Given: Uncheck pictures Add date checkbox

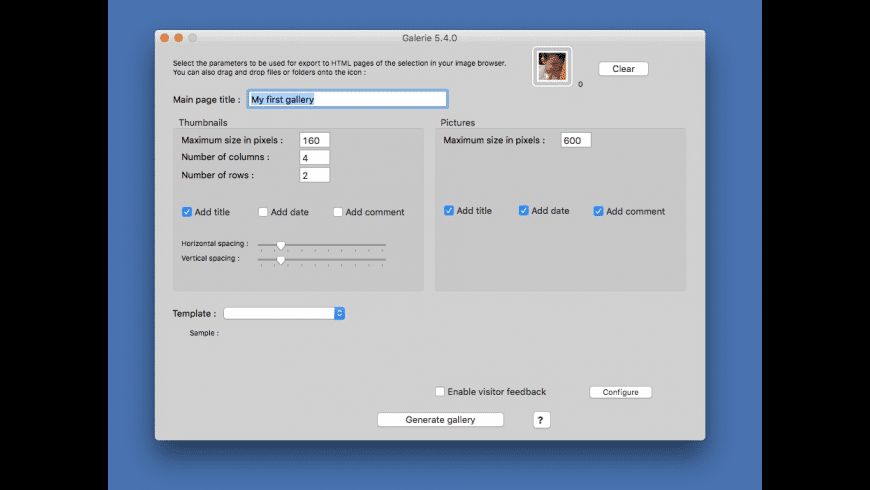Looking at the screenshot, I should tap(524, 211).
